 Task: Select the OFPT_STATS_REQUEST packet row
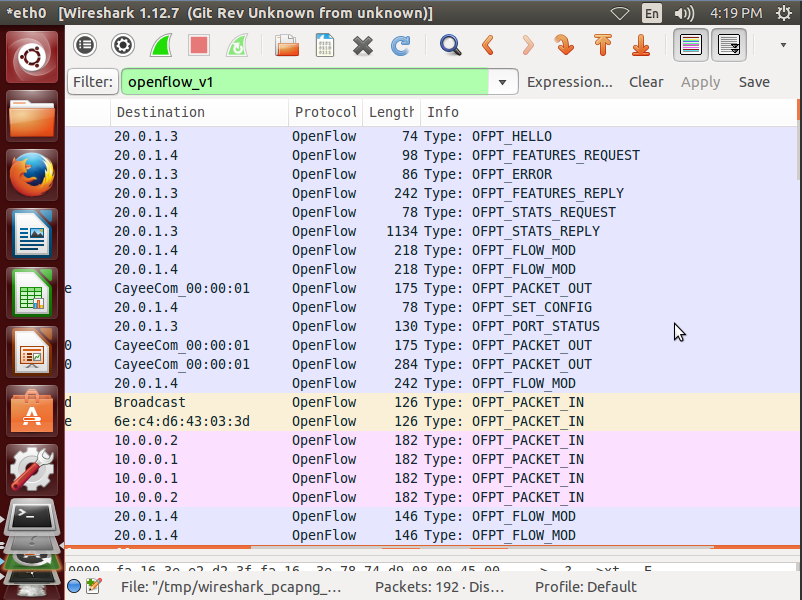click(x=431, y=212)
